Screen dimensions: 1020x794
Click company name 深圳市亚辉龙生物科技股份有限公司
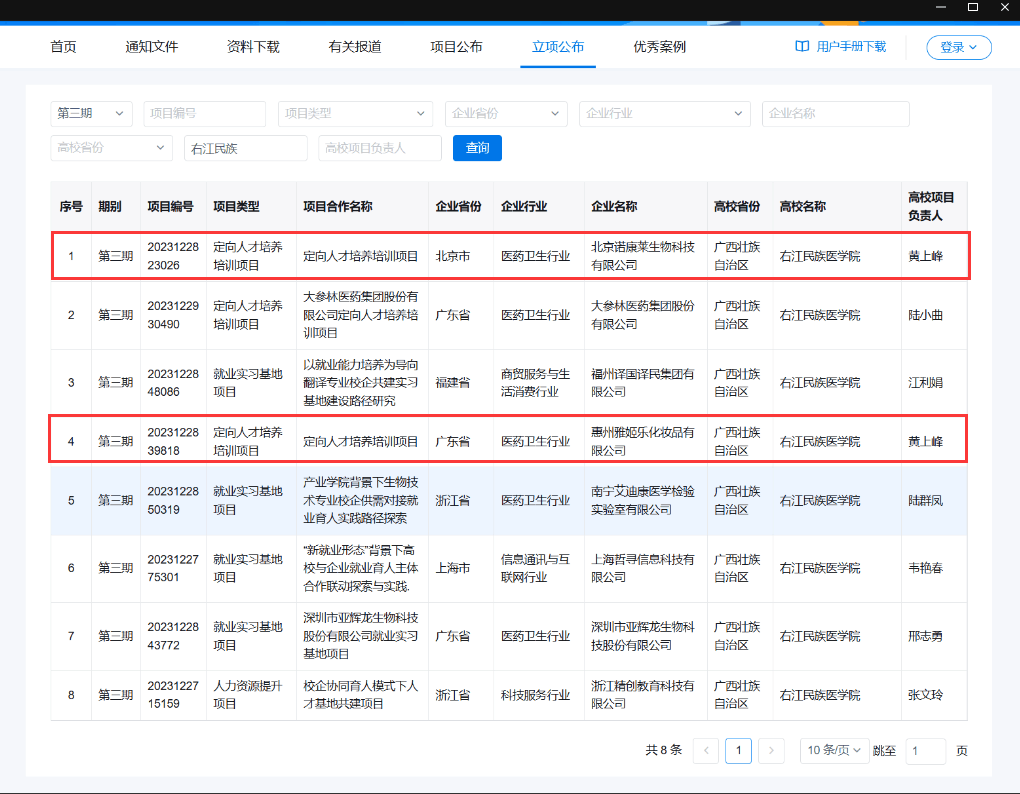click(643, 636)
